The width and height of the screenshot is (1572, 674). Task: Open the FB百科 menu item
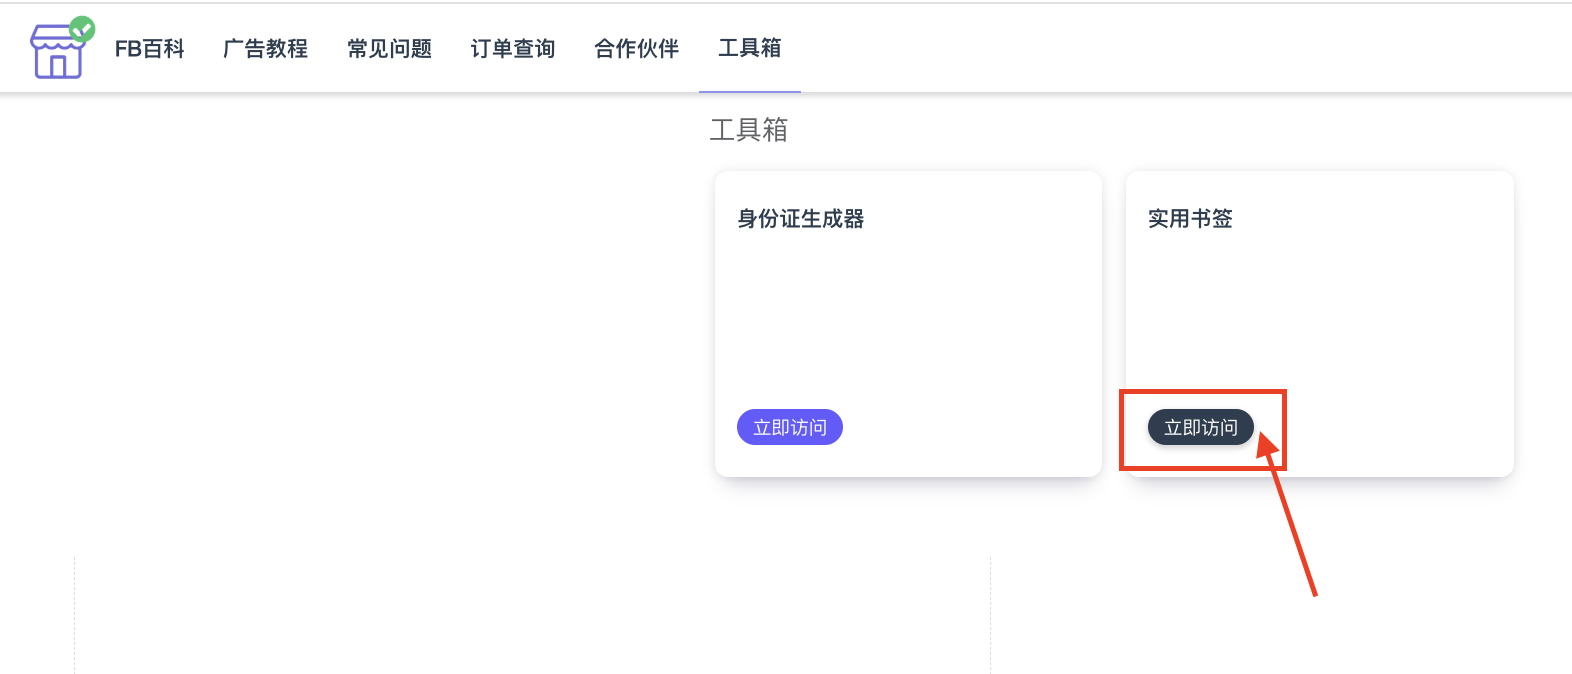coord(150,48)
